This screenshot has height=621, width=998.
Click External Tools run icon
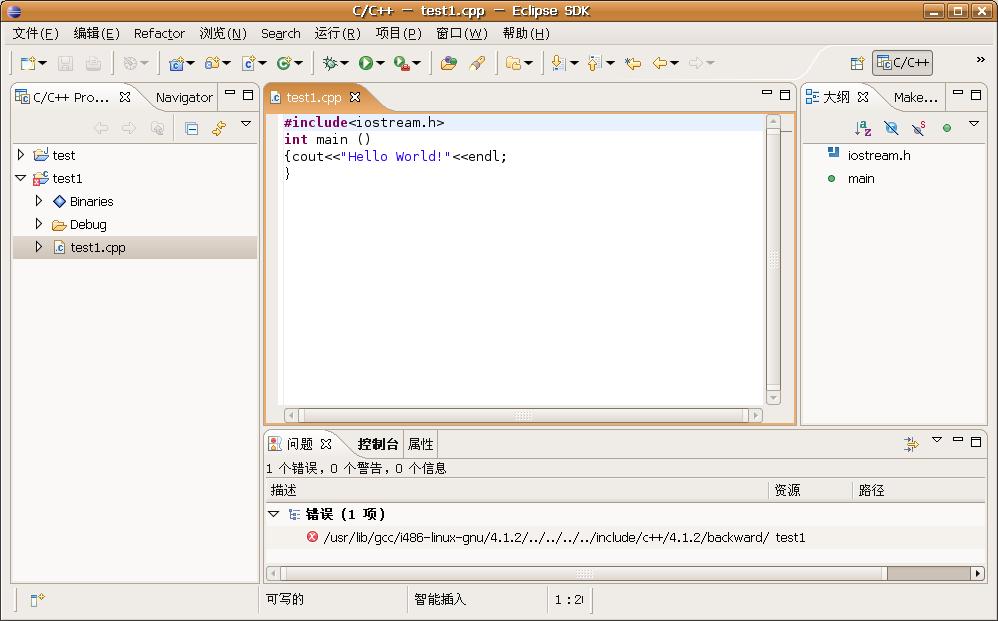[401, 63]
